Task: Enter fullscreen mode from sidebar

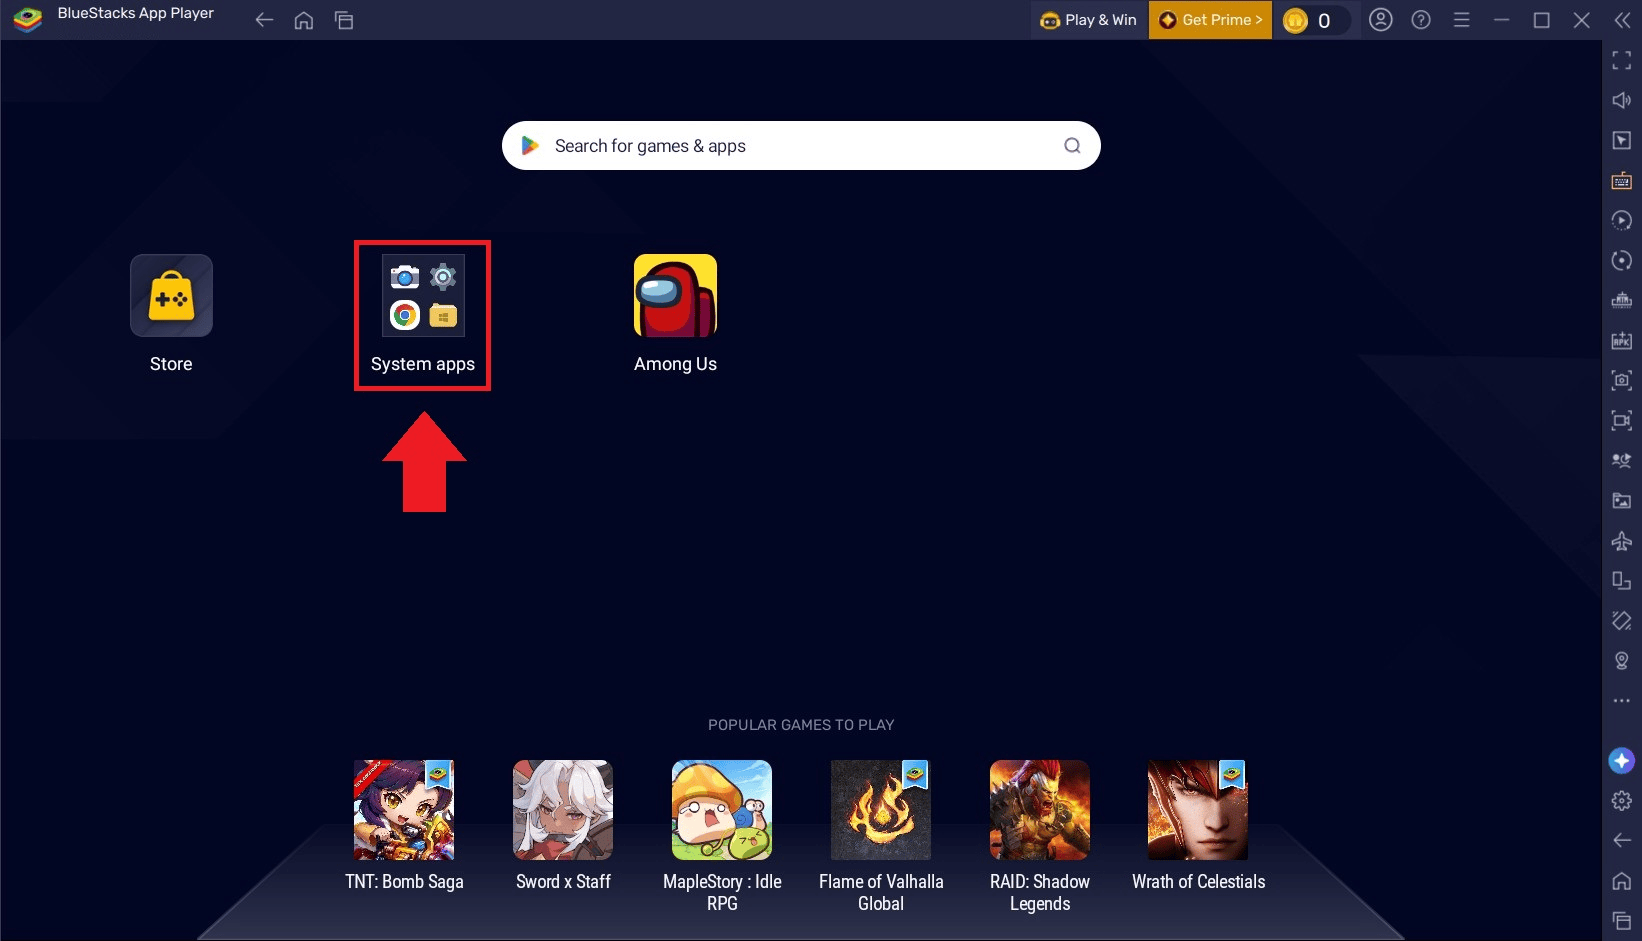Action: (1622, 61)
